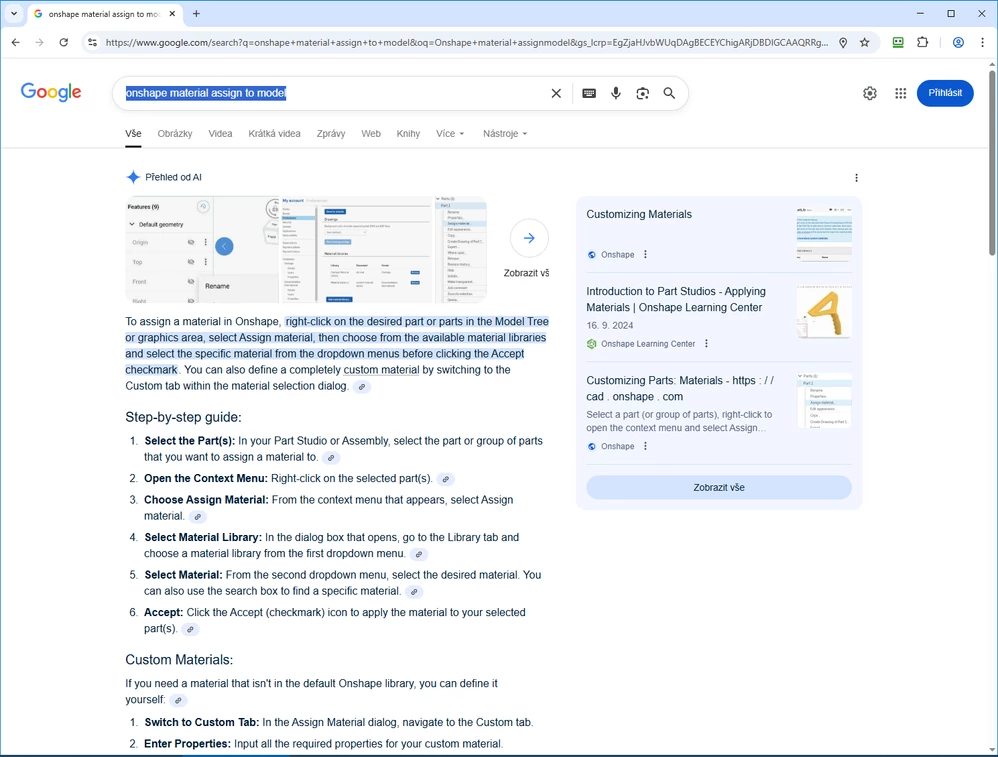
Task: Activate voice search with the microphone icon
Action: 615,93
